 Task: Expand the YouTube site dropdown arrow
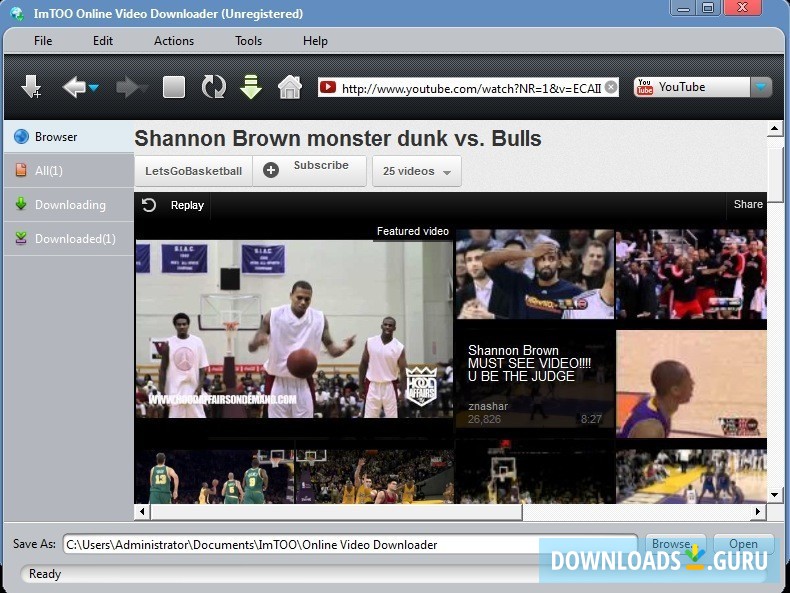click(761, 87)
